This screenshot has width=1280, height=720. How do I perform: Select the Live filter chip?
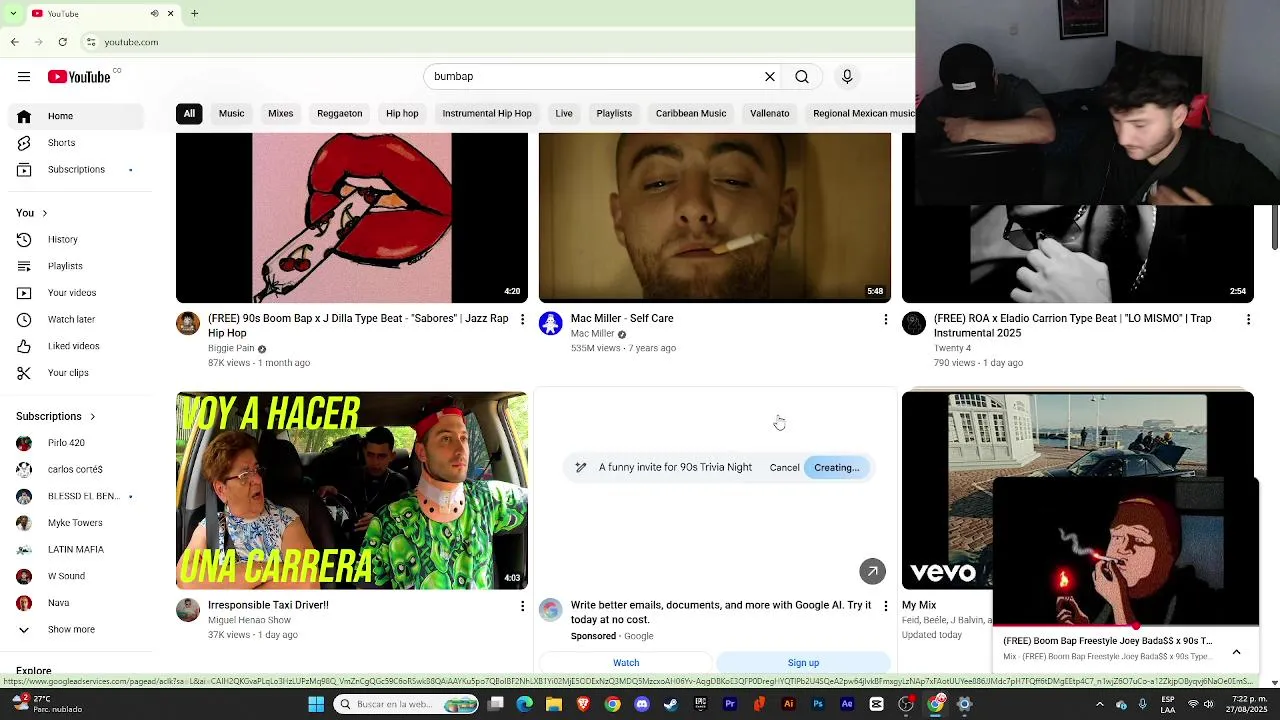pos(564,113)
